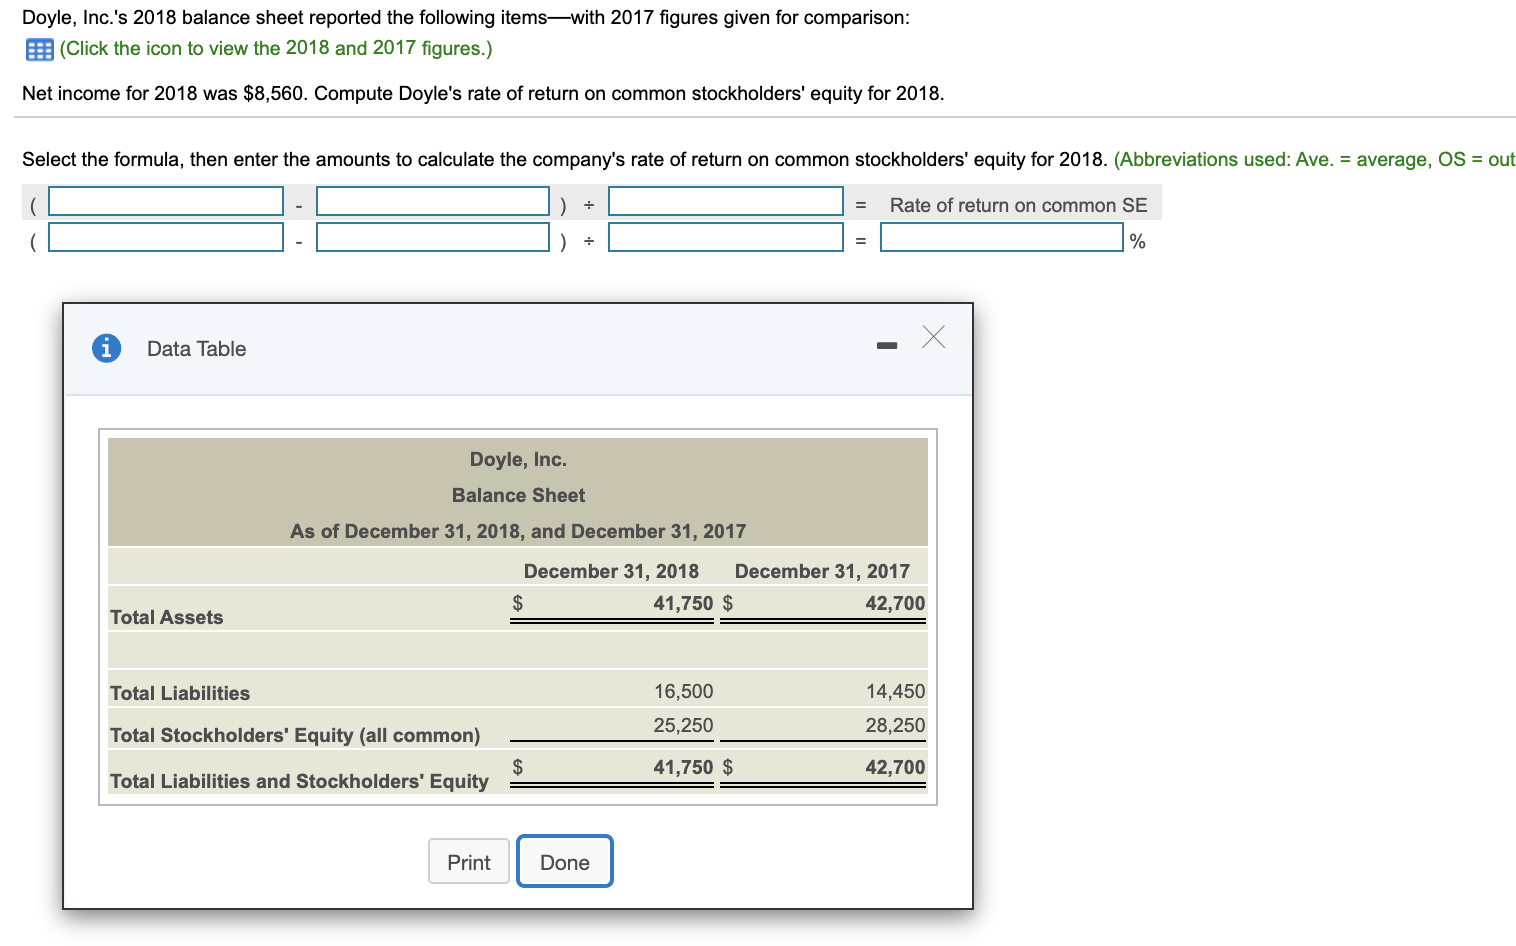
Task: Click the December 31, 2017 column header
Action: click(822, 571)
